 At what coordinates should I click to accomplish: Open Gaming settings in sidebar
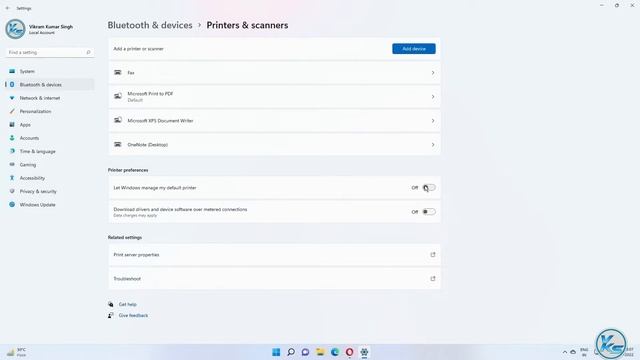tap(49, 165)
